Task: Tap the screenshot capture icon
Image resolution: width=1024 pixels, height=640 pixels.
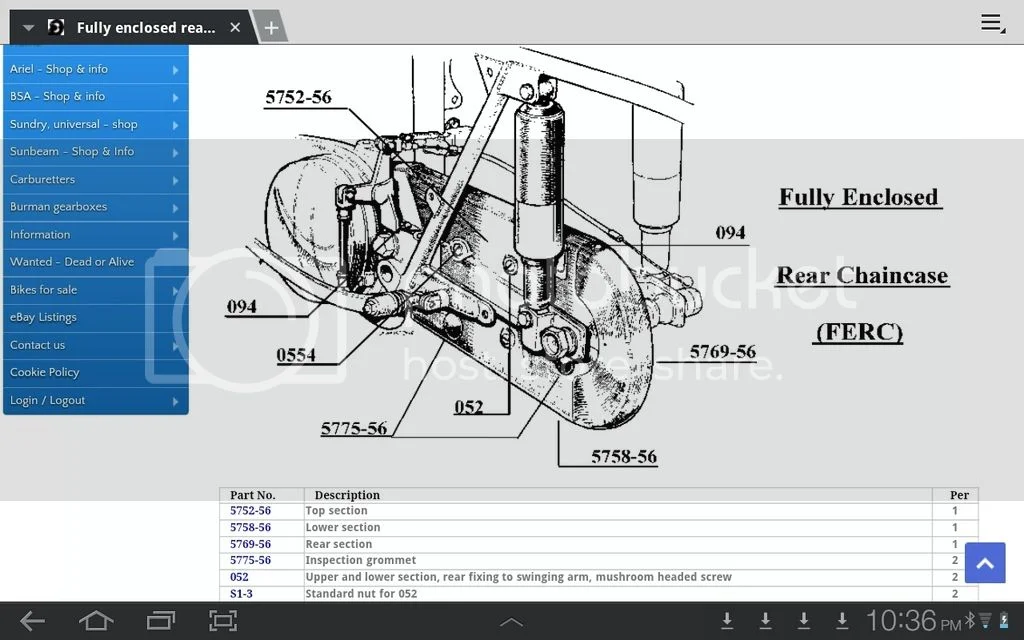Action: (223, 621)
